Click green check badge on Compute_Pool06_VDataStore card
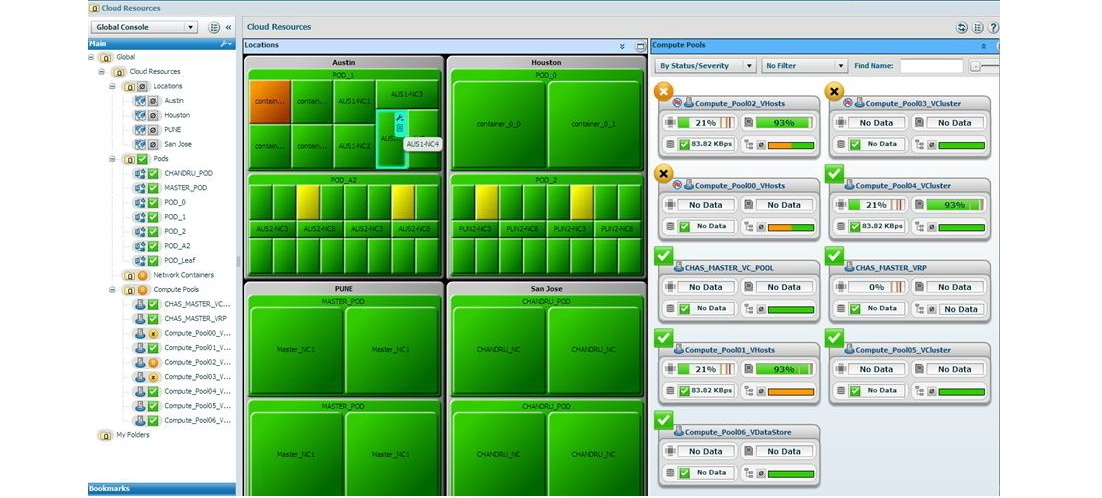 coord(663,419)
